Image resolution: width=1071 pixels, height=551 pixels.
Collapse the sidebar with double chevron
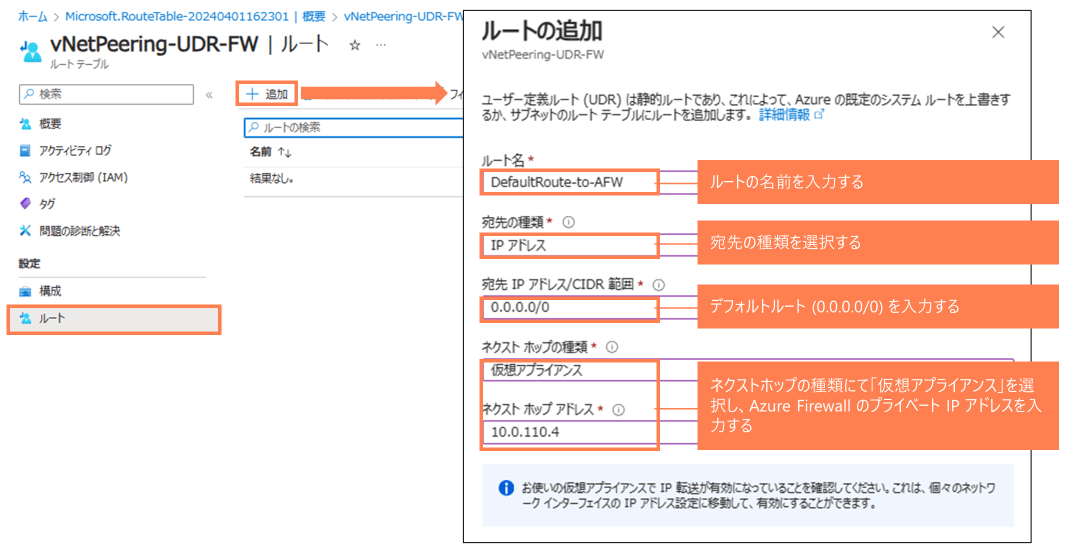click(209, 95)
